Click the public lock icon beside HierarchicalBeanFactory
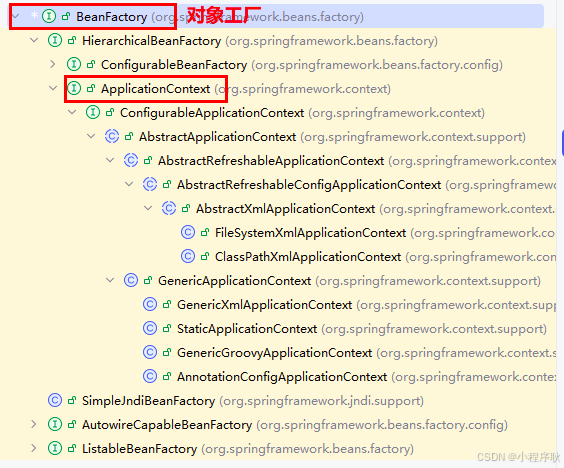The height and width of the screenshot is (468, 564). [72, 40]
